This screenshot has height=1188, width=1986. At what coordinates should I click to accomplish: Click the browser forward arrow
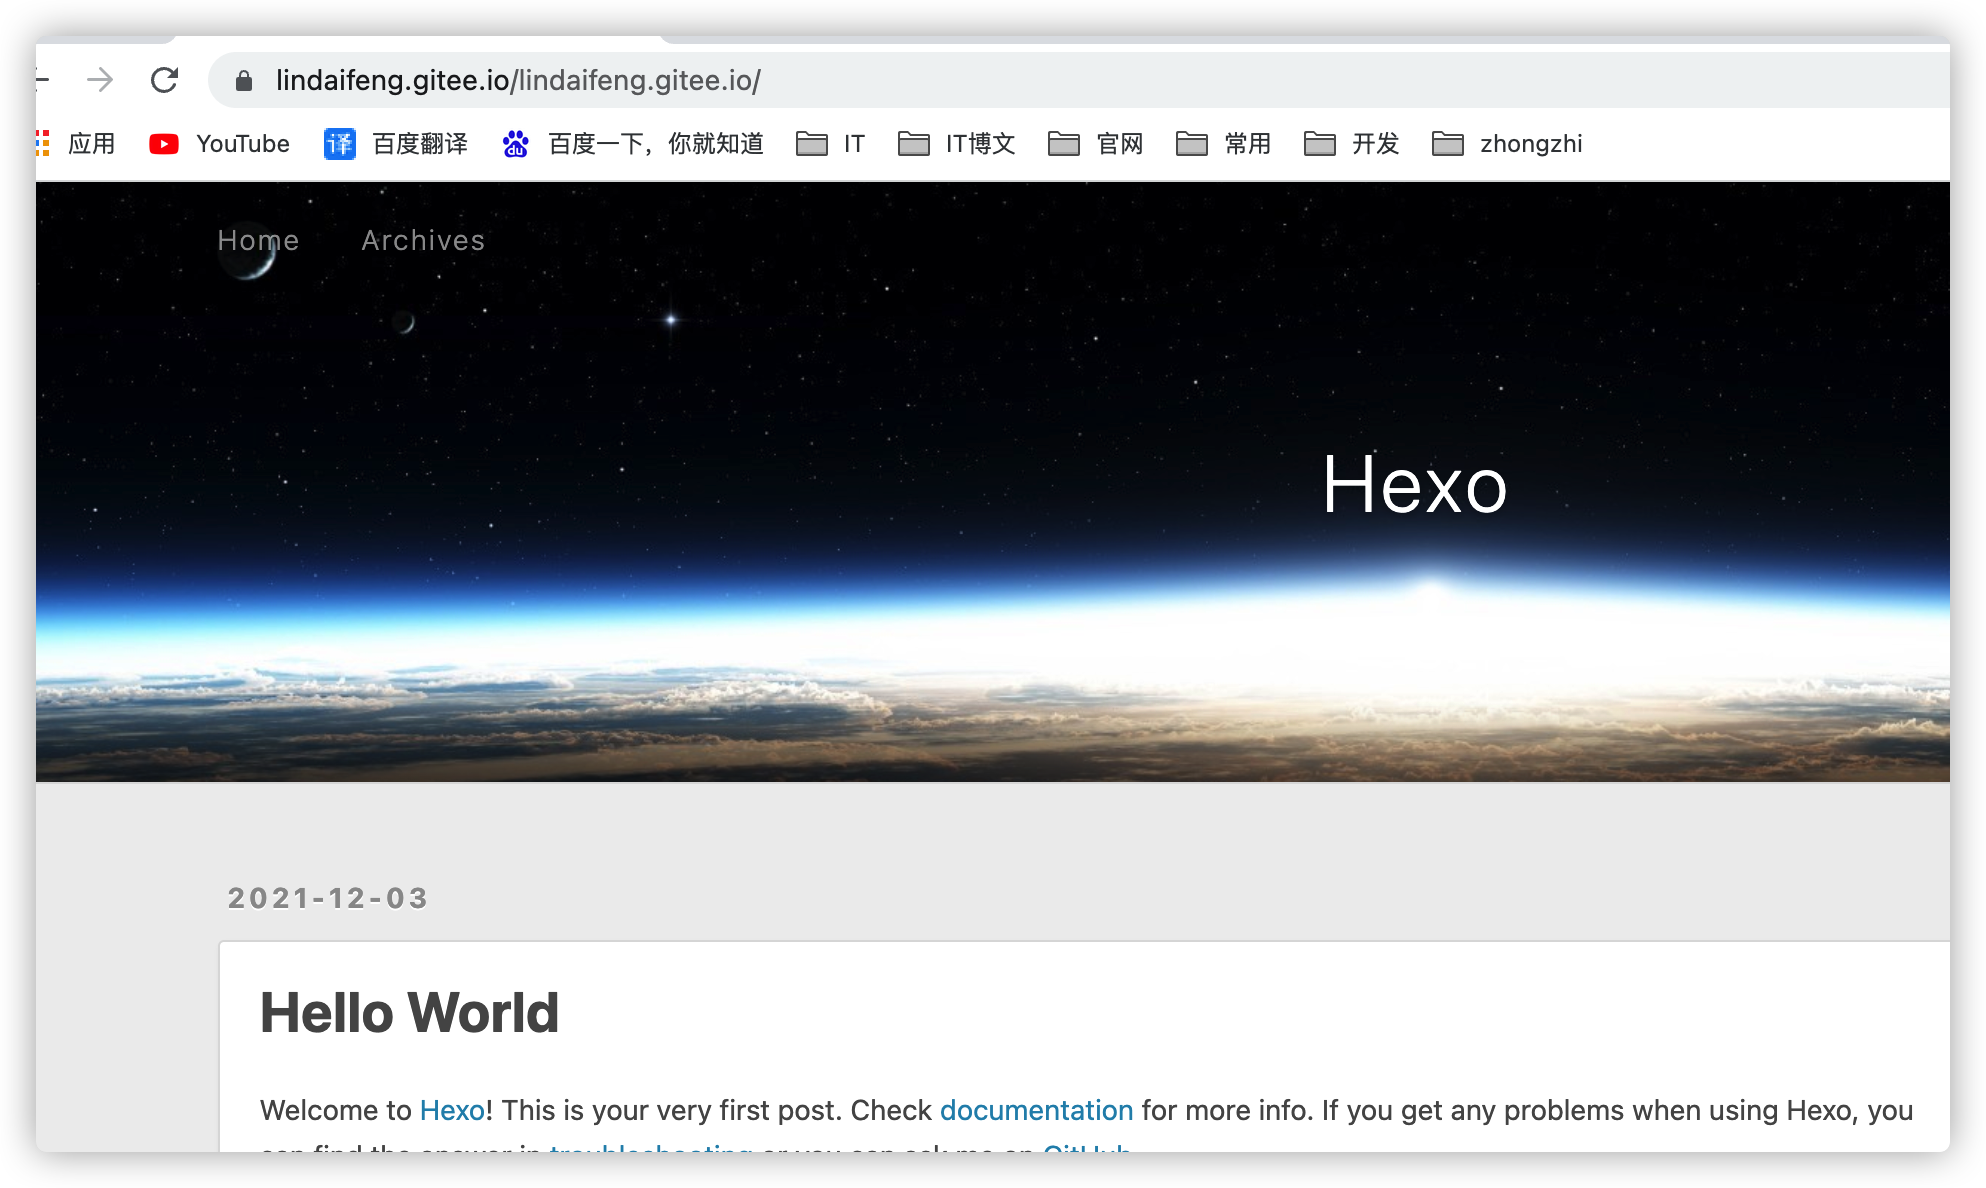coord(100,80)
